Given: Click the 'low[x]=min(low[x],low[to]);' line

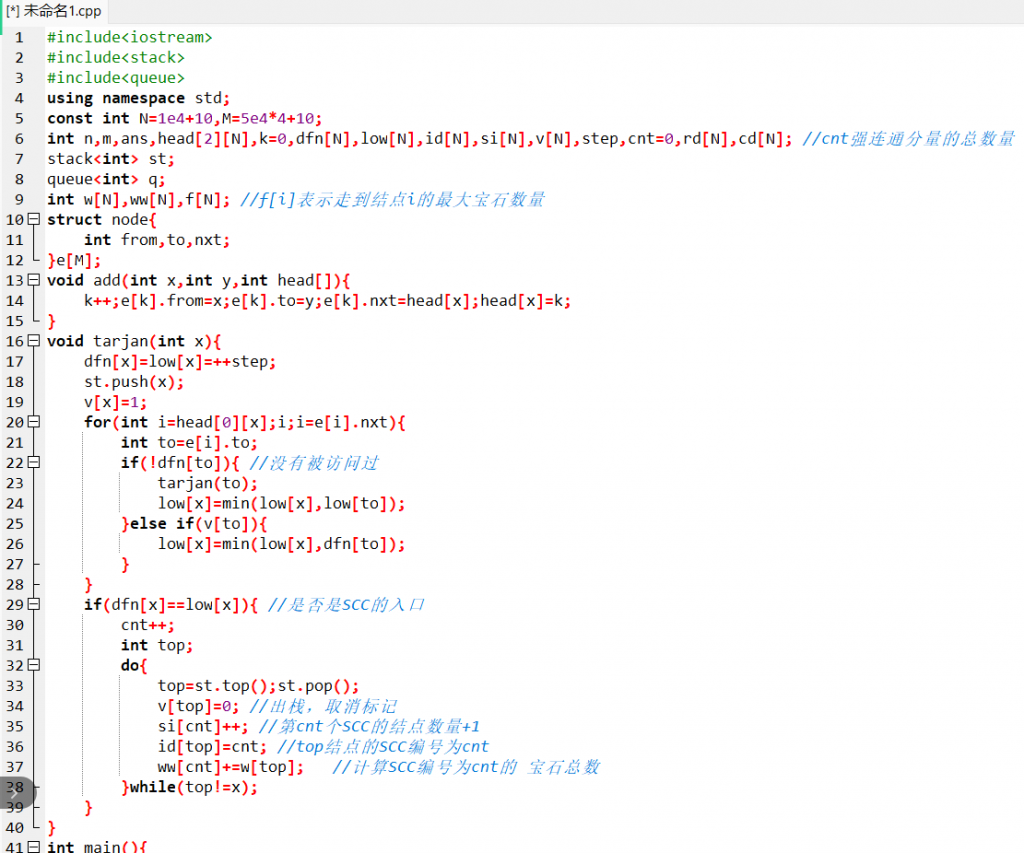Looking at the screenshot, I should click(281, 503).
